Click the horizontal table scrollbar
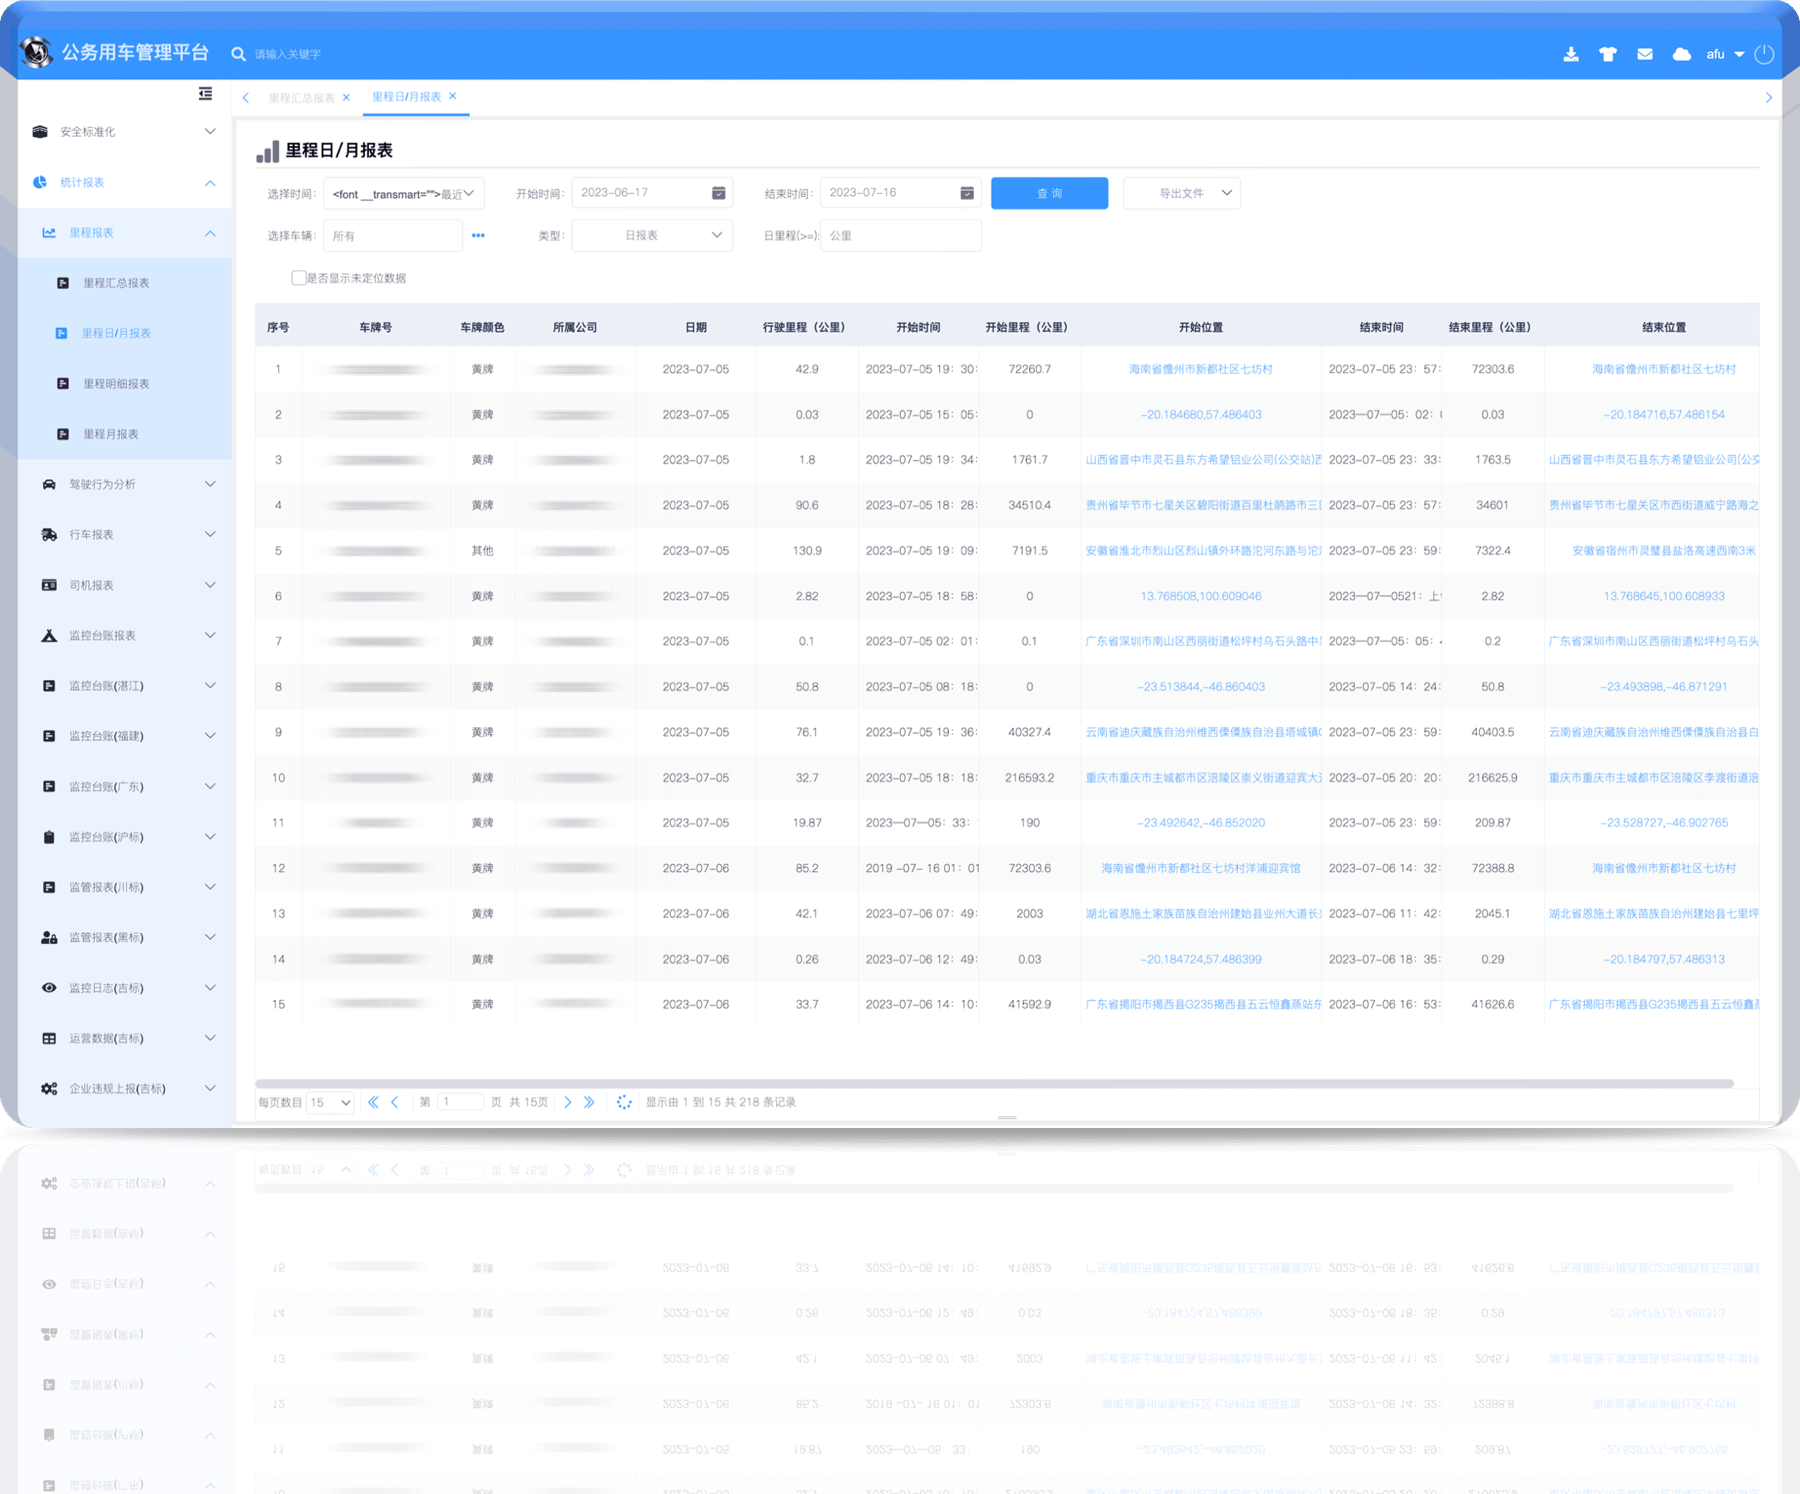 [x=994, y=1083]
